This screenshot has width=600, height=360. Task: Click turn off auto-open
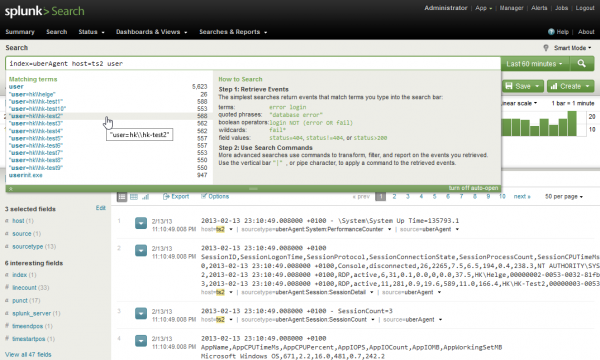point(473,188)
